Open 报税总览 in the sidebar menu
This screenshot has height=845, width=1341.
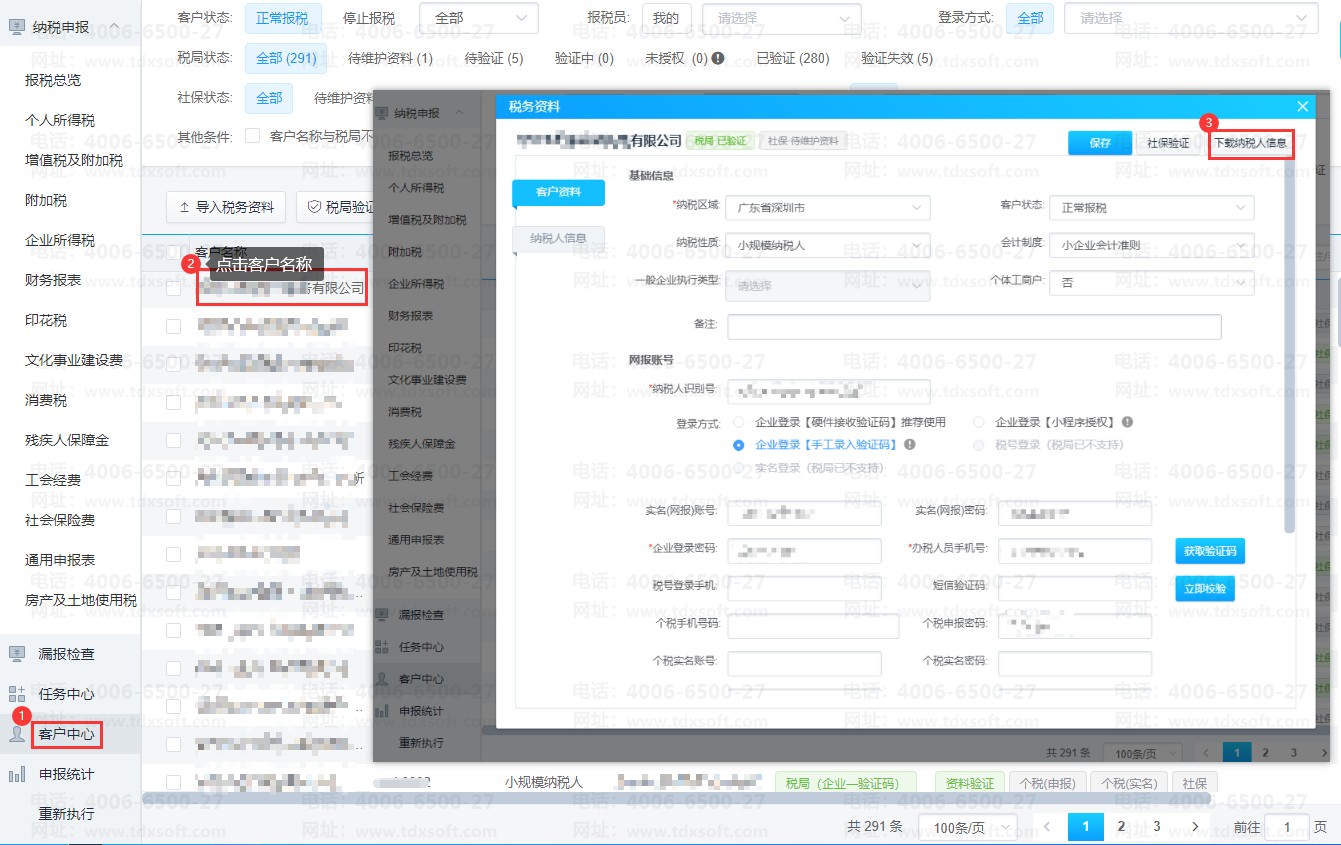click(53, 80)
